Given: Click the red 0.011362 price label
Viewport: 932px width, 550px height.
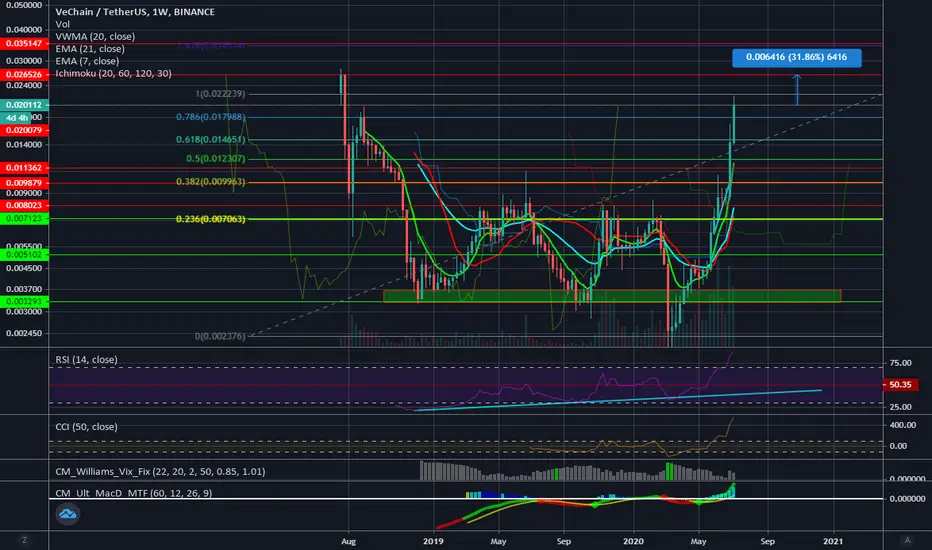Looking at the screenshot, I should pyautogui.click(x=24, y=168).
